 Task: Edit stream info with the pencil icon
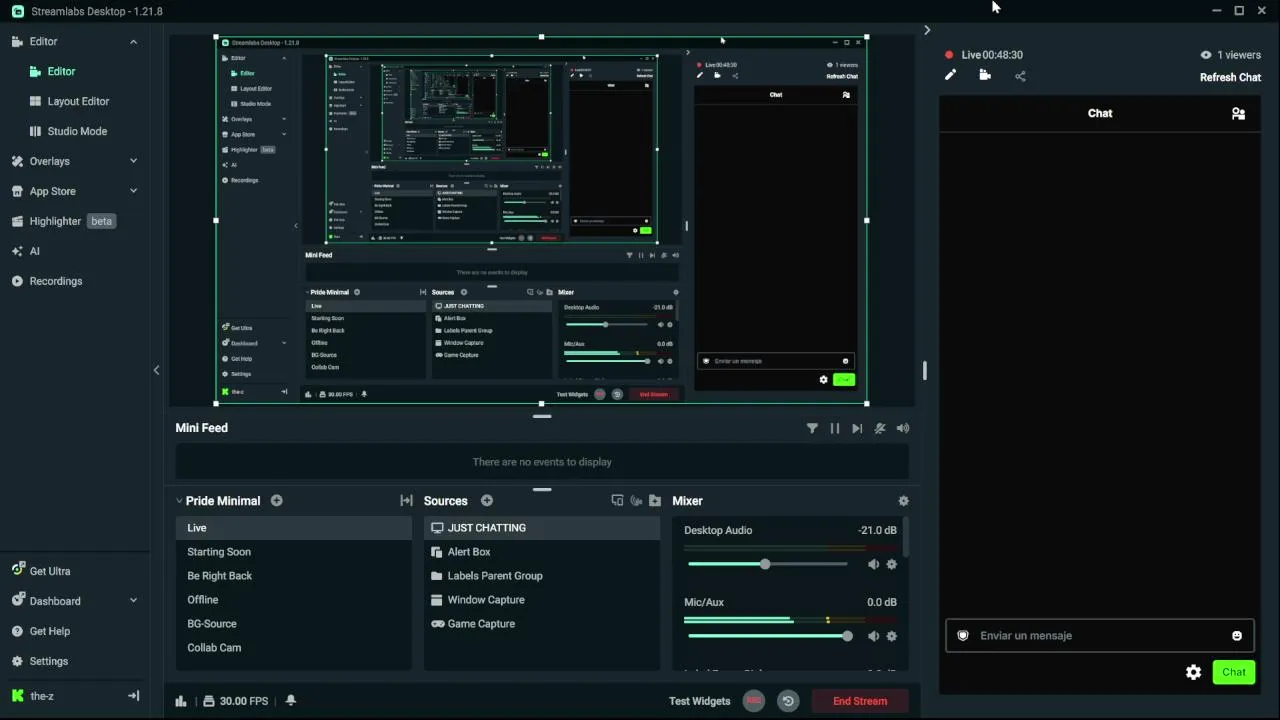tap(950, 75)
